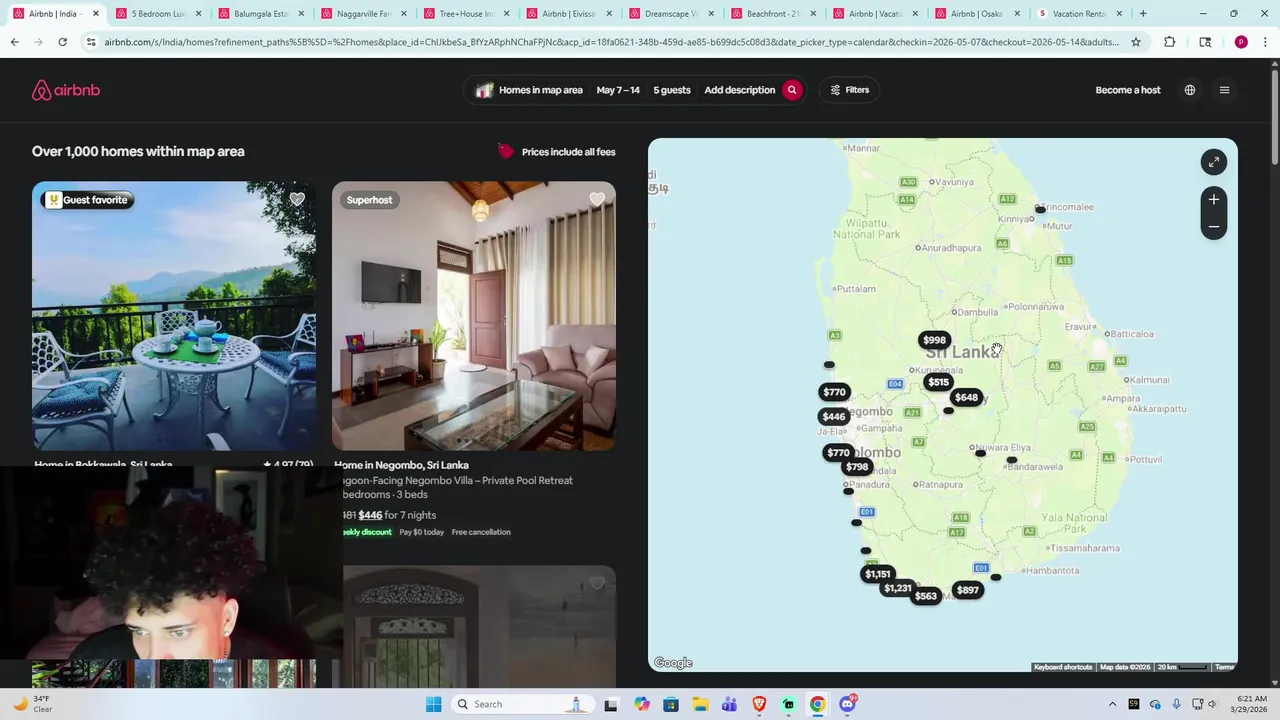This screenshot has height=720, width=1280.
Task: Open a new browser tab
Action: [x=1143, y=14]
